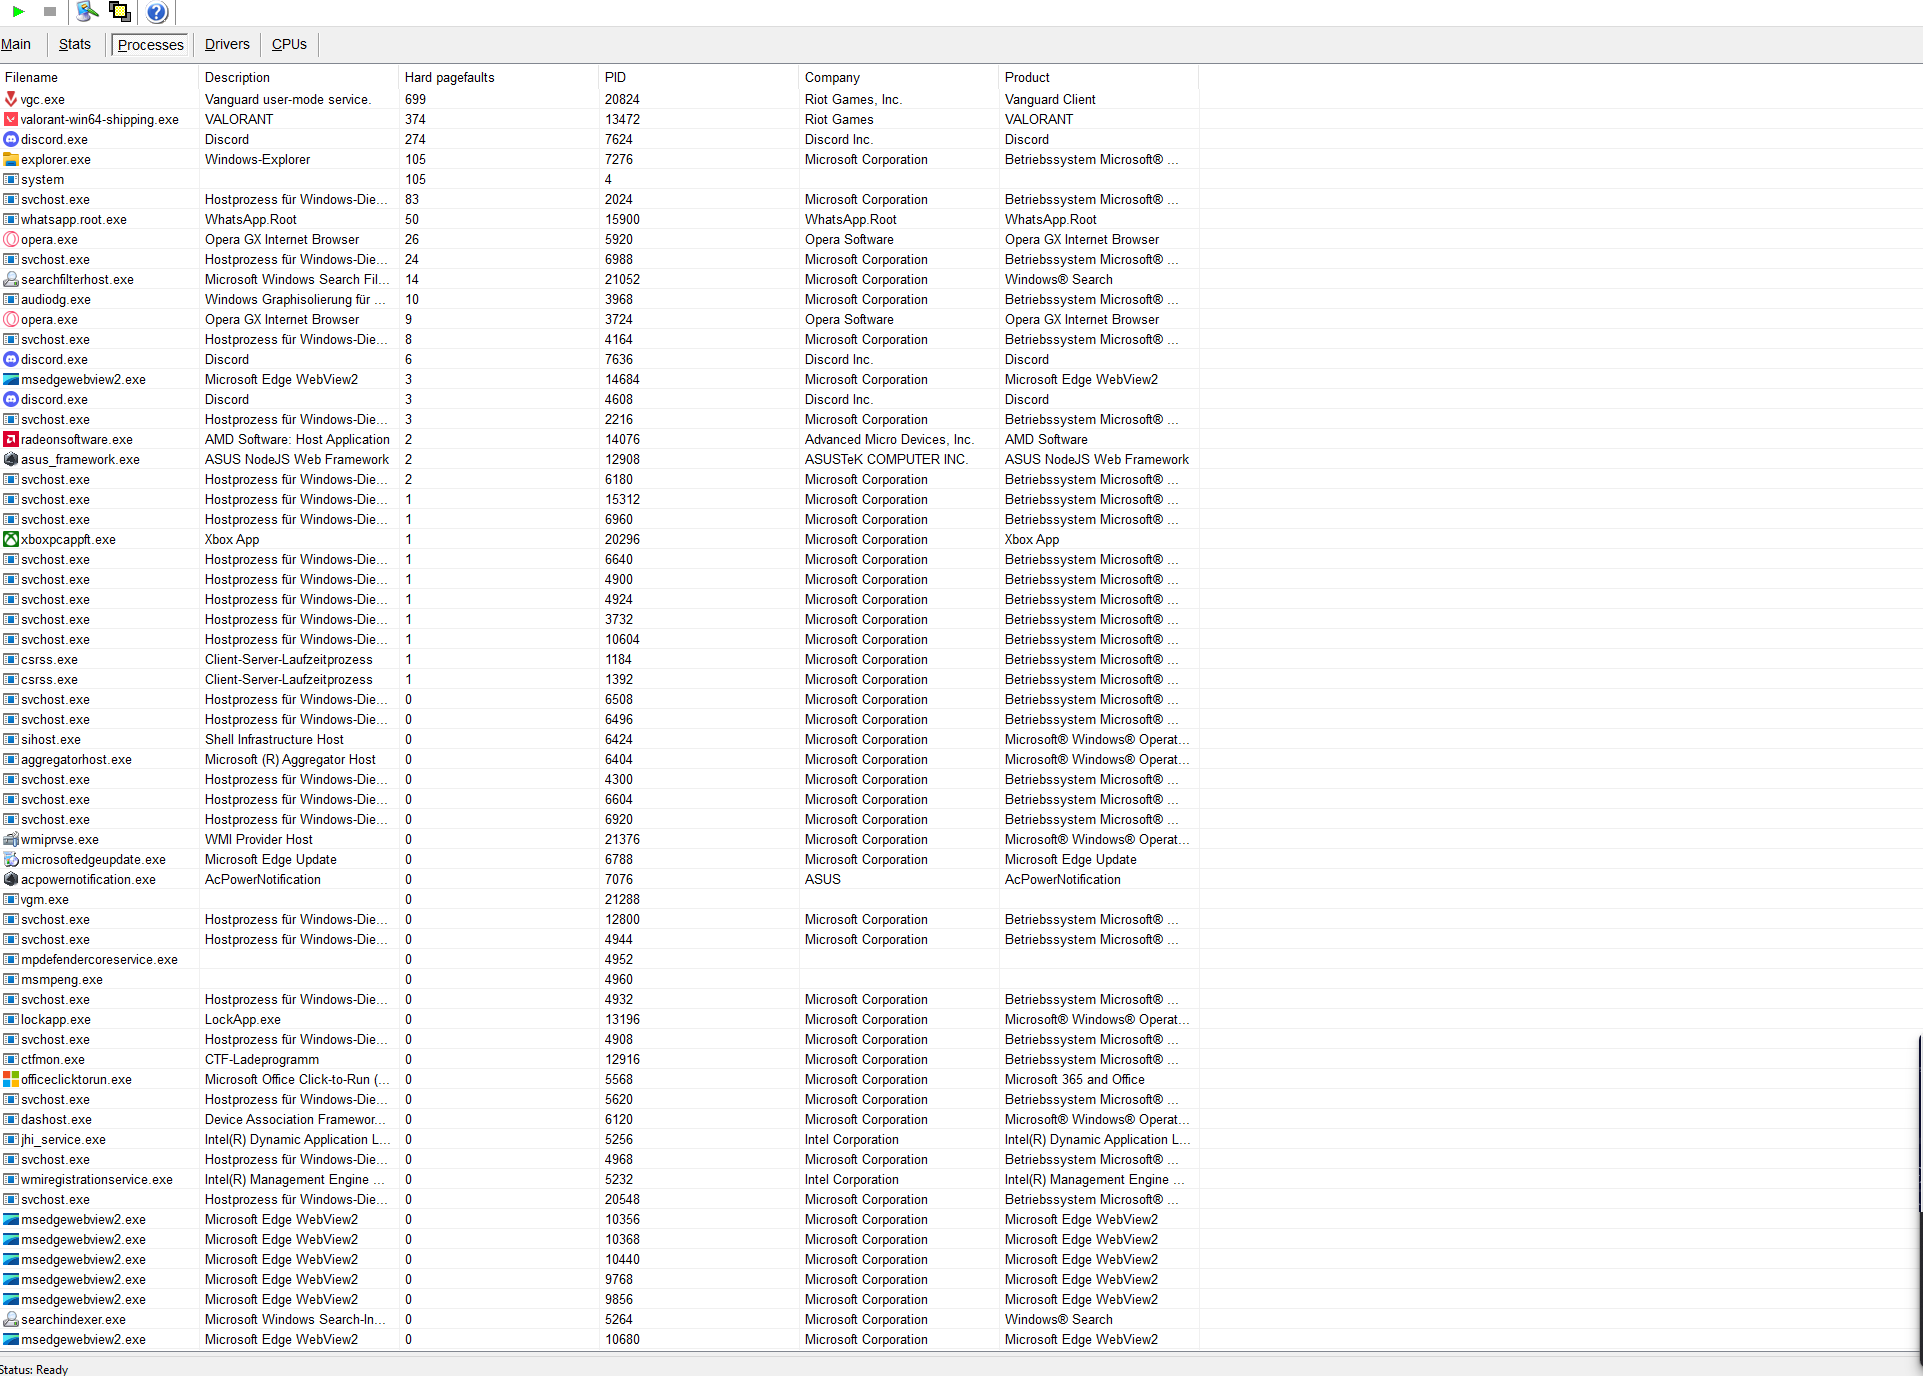Select the Discord icon beside discord.exe
1923x1376 pixels.
(10, 139)
